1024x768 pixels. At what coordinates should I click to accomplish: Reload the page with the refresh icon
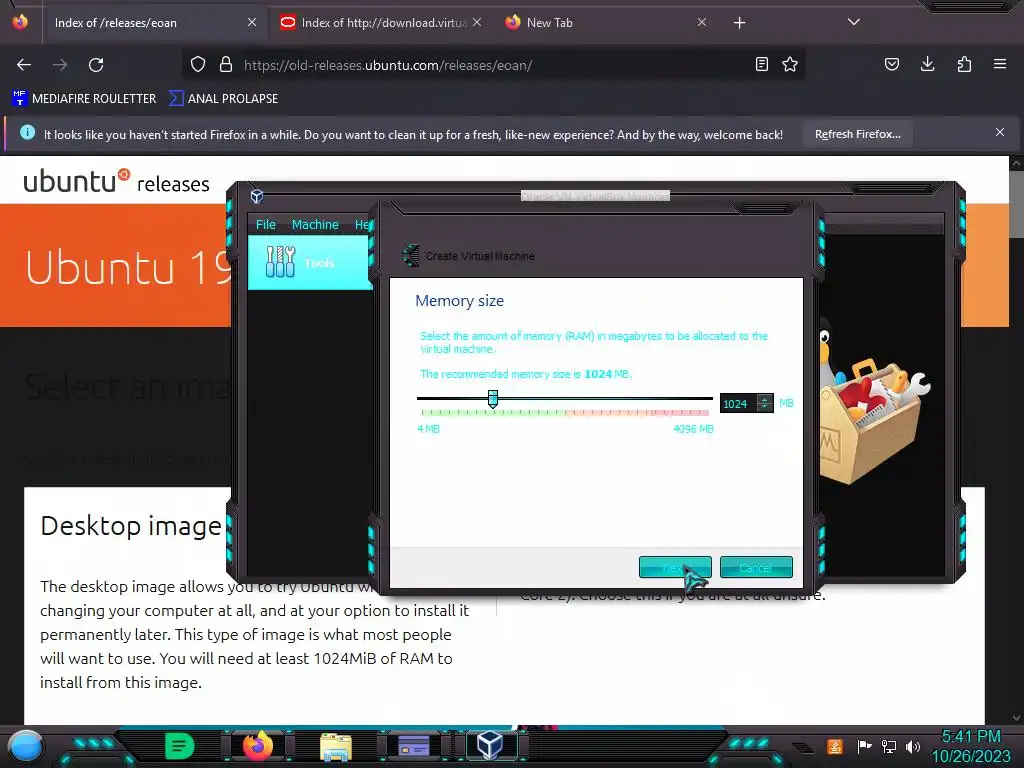96,65
